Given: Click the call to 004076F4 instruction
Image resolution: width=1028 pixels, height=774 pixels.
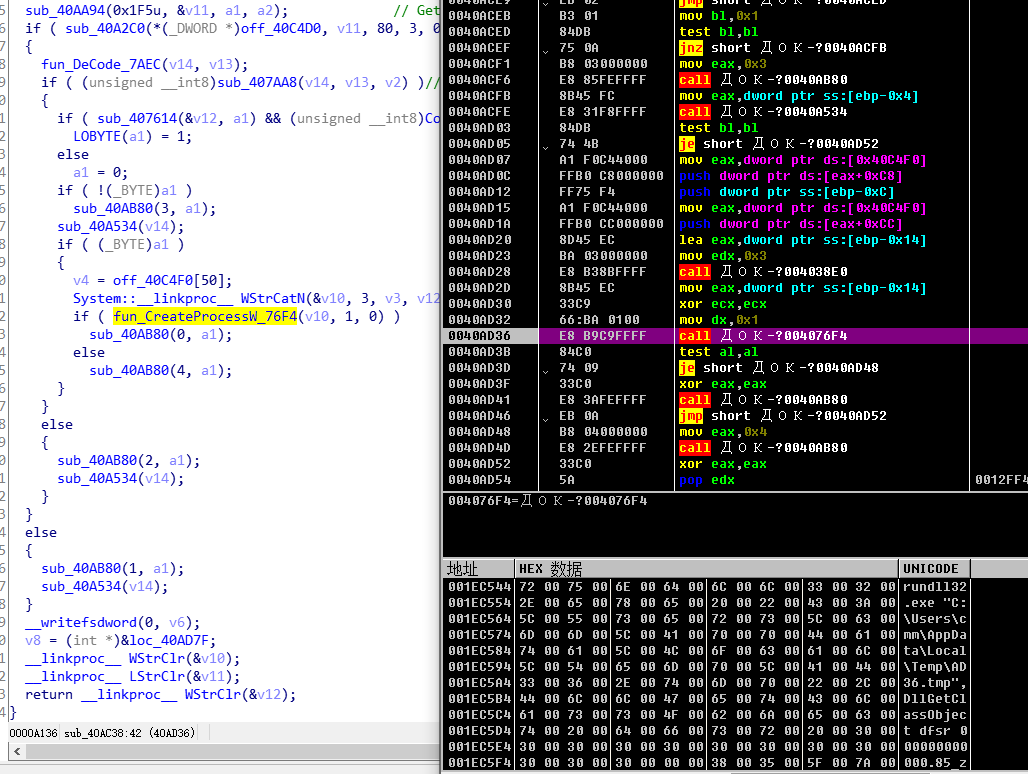Looking at the screenshot, I should (763, 336).
